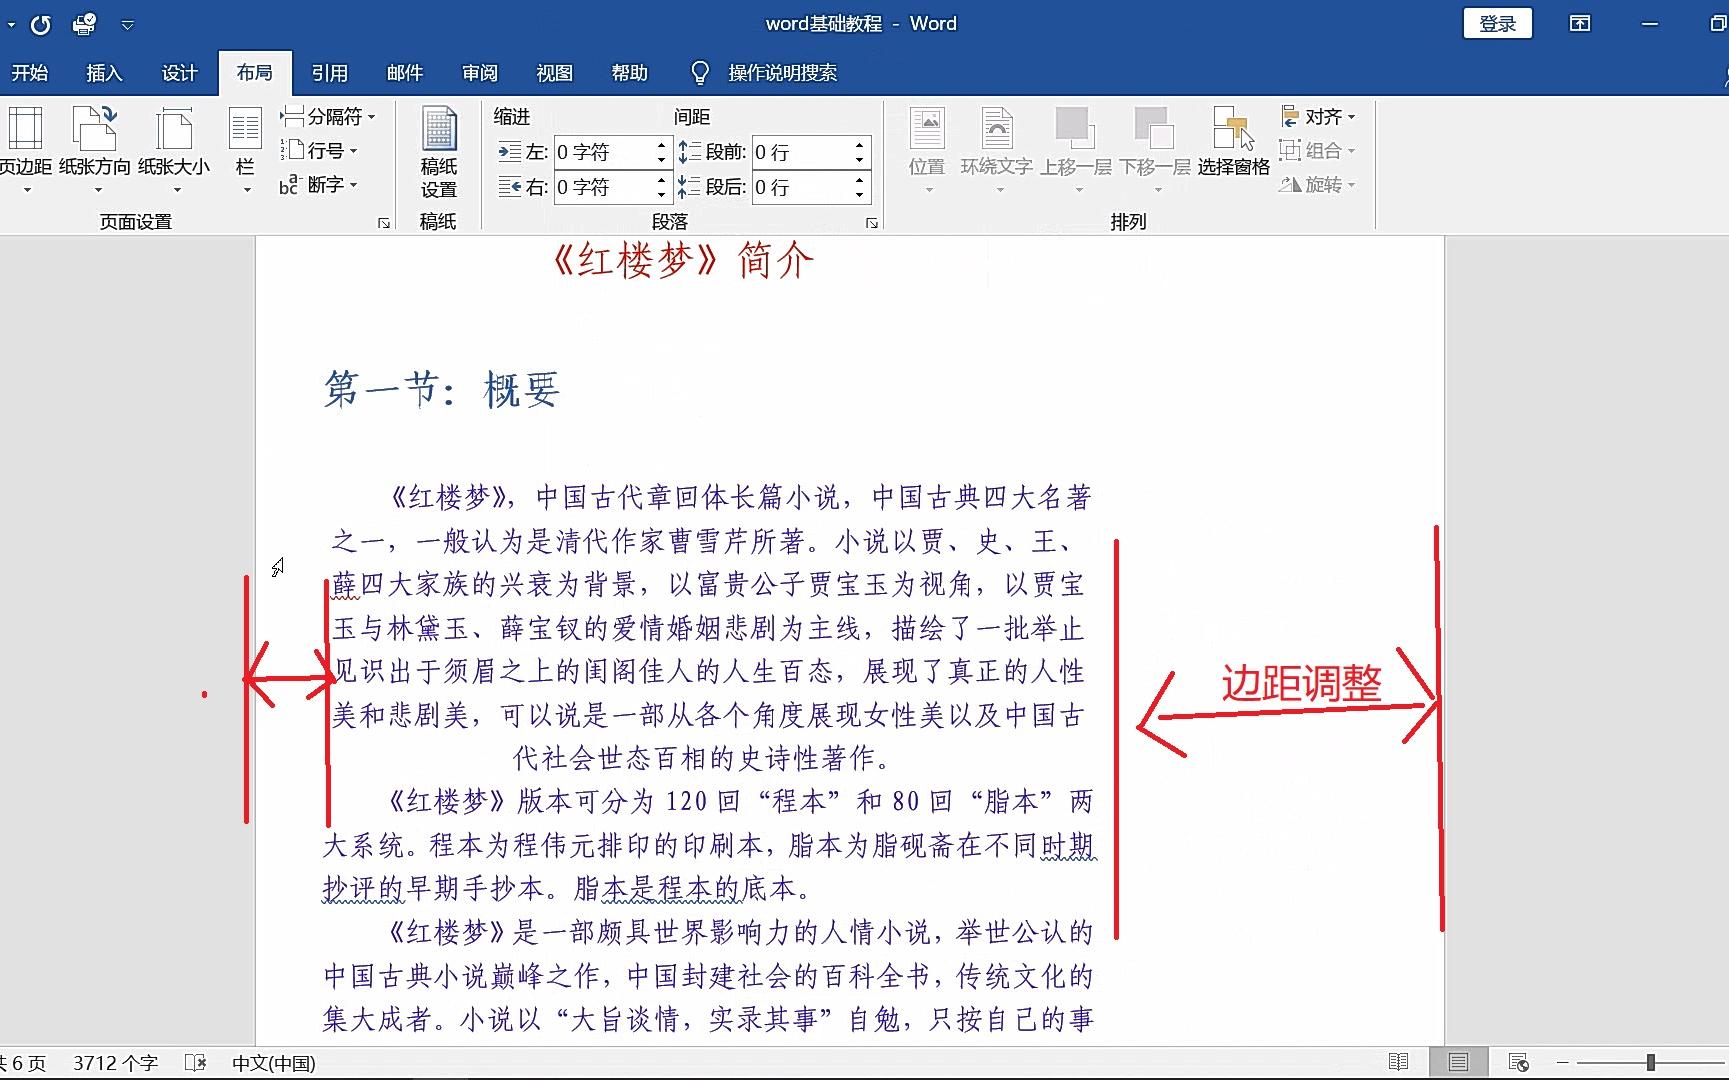Click the zoom out minus button
The image size is (1729, 1080).
(x=1563, y=1062)
